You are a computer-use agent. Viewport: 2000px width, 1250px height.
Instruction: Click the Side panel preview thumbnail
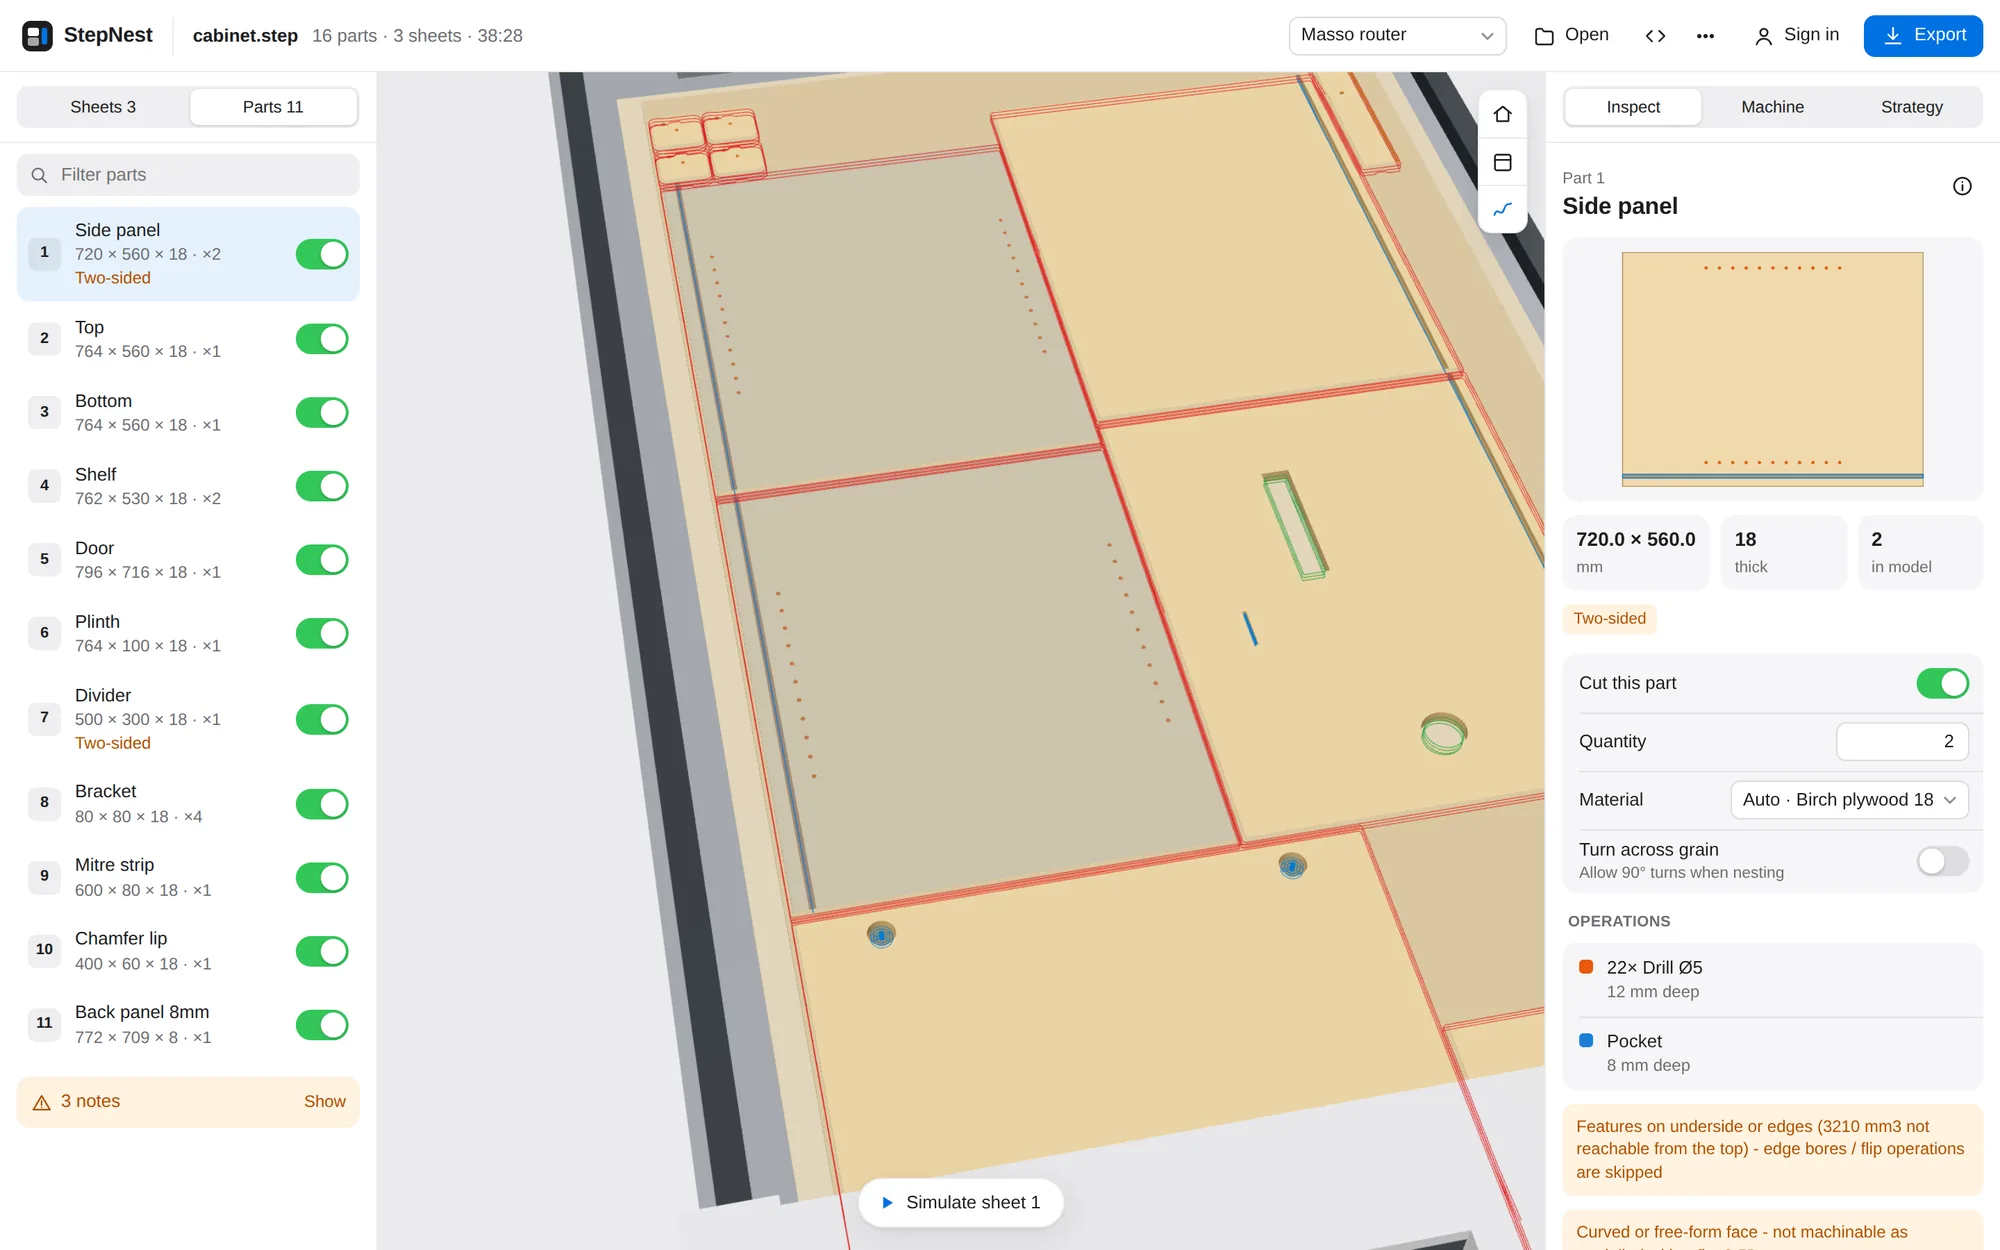(x=1772, y=369)
